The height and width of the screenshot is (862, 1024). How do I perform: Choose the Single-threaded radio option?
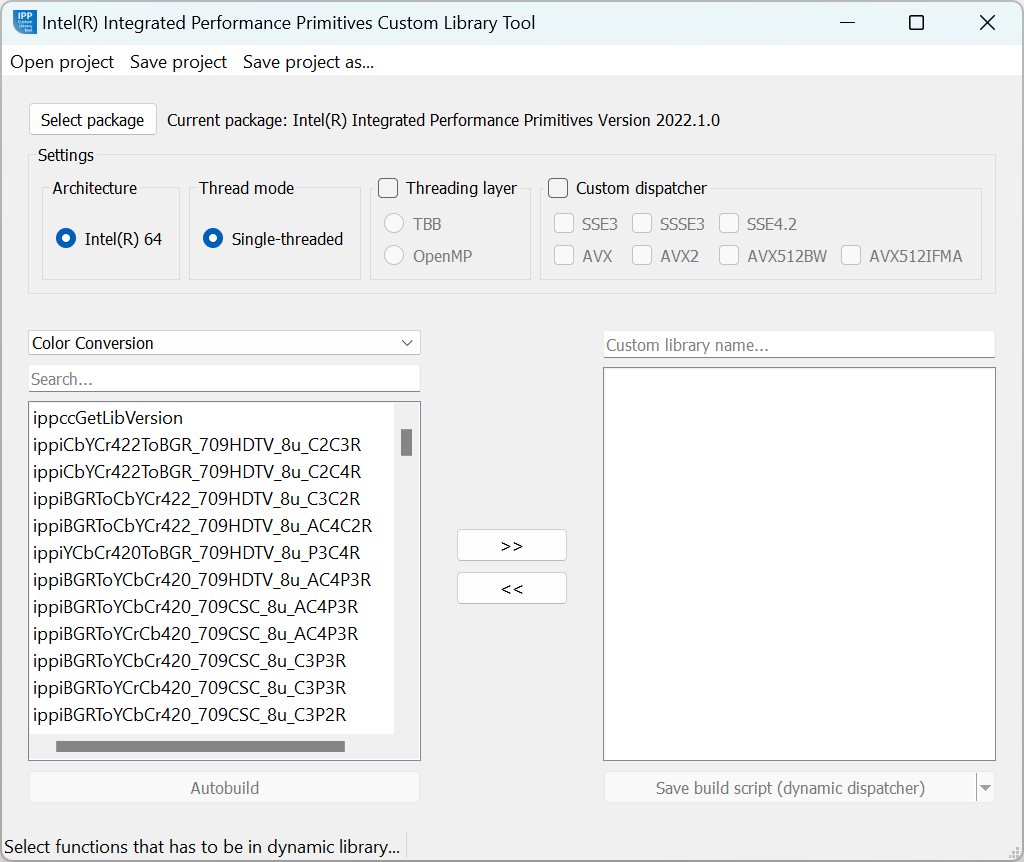[213, 239]
